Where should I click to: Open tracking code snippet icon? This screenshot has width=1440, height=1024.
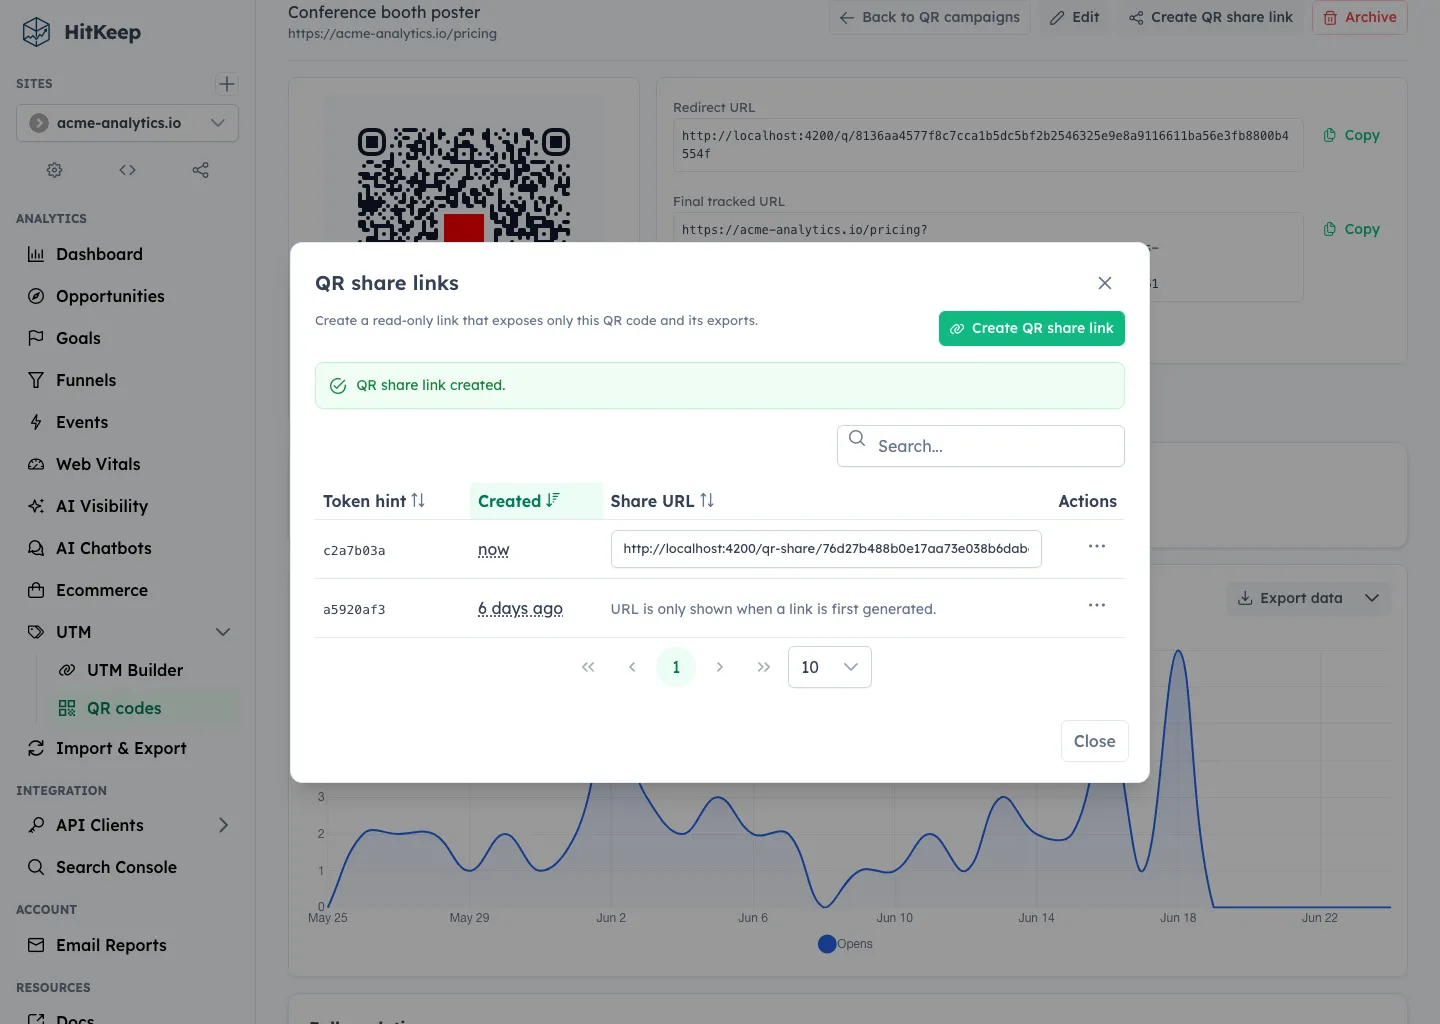(127, 170)
